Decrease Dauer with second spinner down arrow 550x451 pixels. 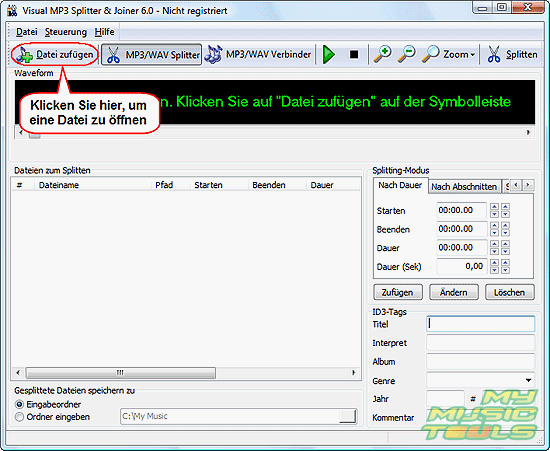pyautogui.click(x=505, y=251)
